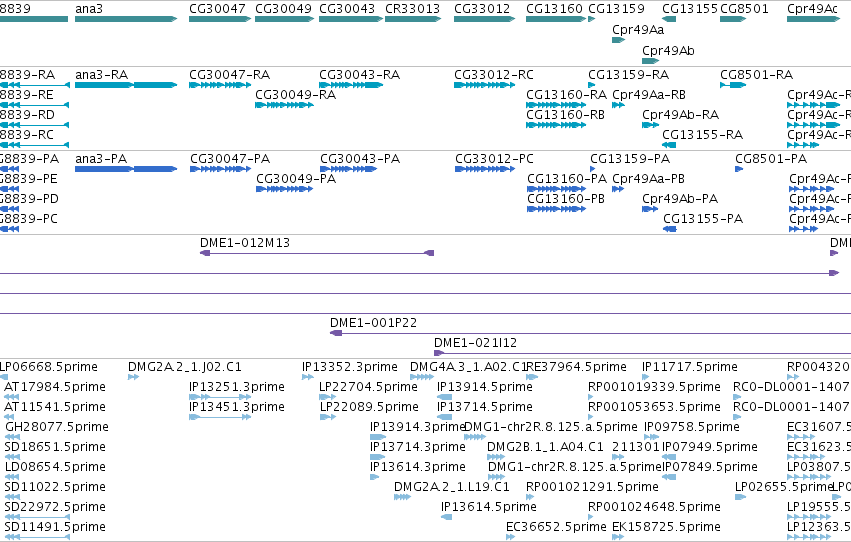Viewport: 851px width, 542px height.
Task: Click the RP001019339.5prime label
Action: click(654, 387)
